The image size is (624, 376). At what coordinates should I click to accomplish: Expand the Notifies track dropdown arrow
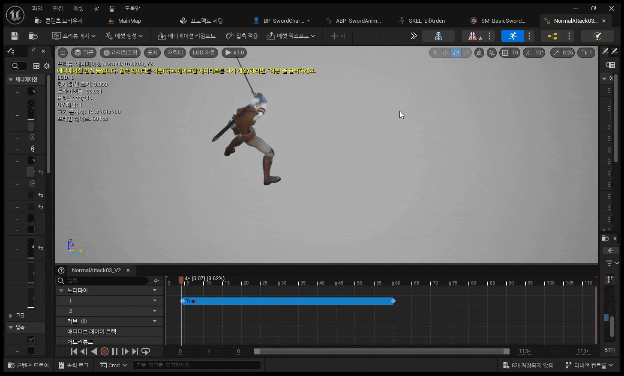click(155, 290)
